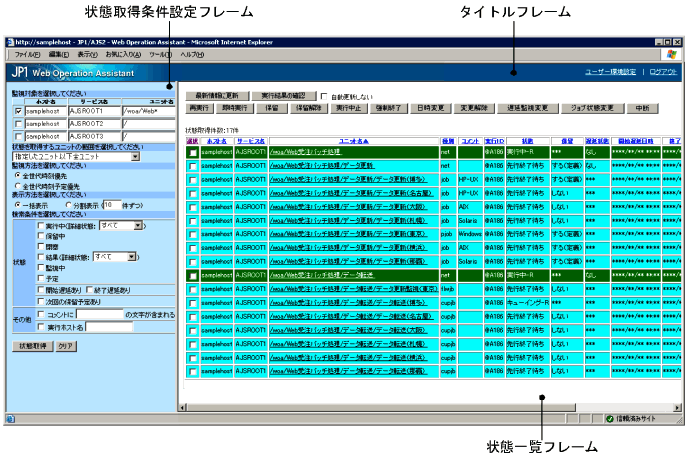Check the 保留中 status checkbox

41,236
